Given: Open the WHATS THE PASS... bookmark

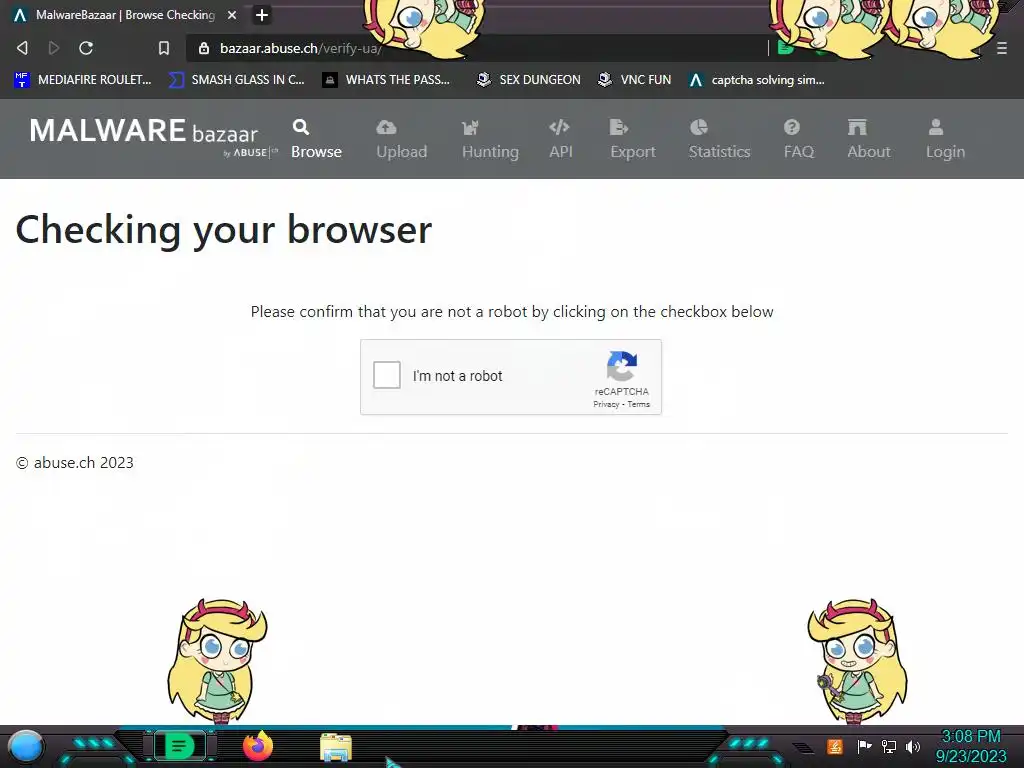Looking at the screenshot, I should (386, 80).
